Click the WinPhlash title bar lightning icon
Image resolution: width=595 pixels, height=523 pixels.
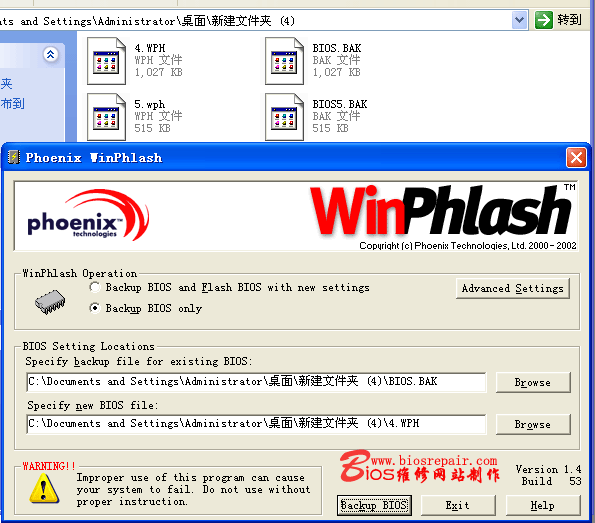14,157
